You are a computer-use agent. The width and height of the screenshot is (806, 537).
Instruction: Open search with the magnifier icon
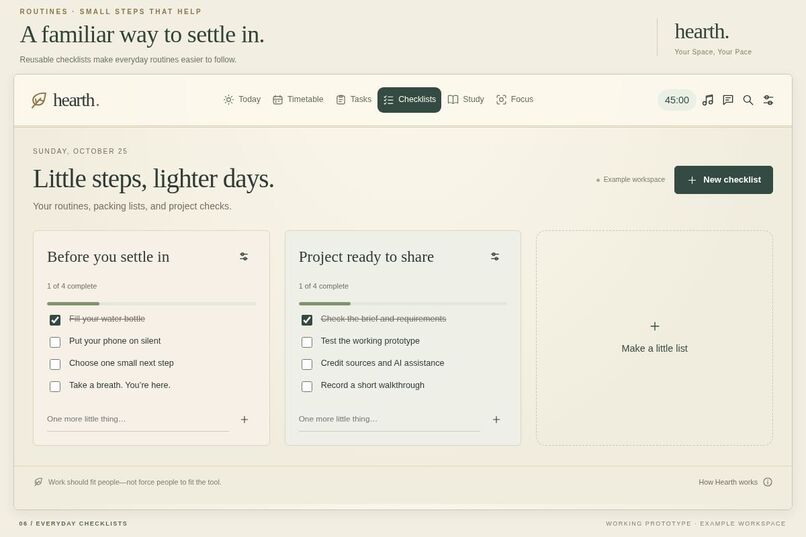click(748, 100)
